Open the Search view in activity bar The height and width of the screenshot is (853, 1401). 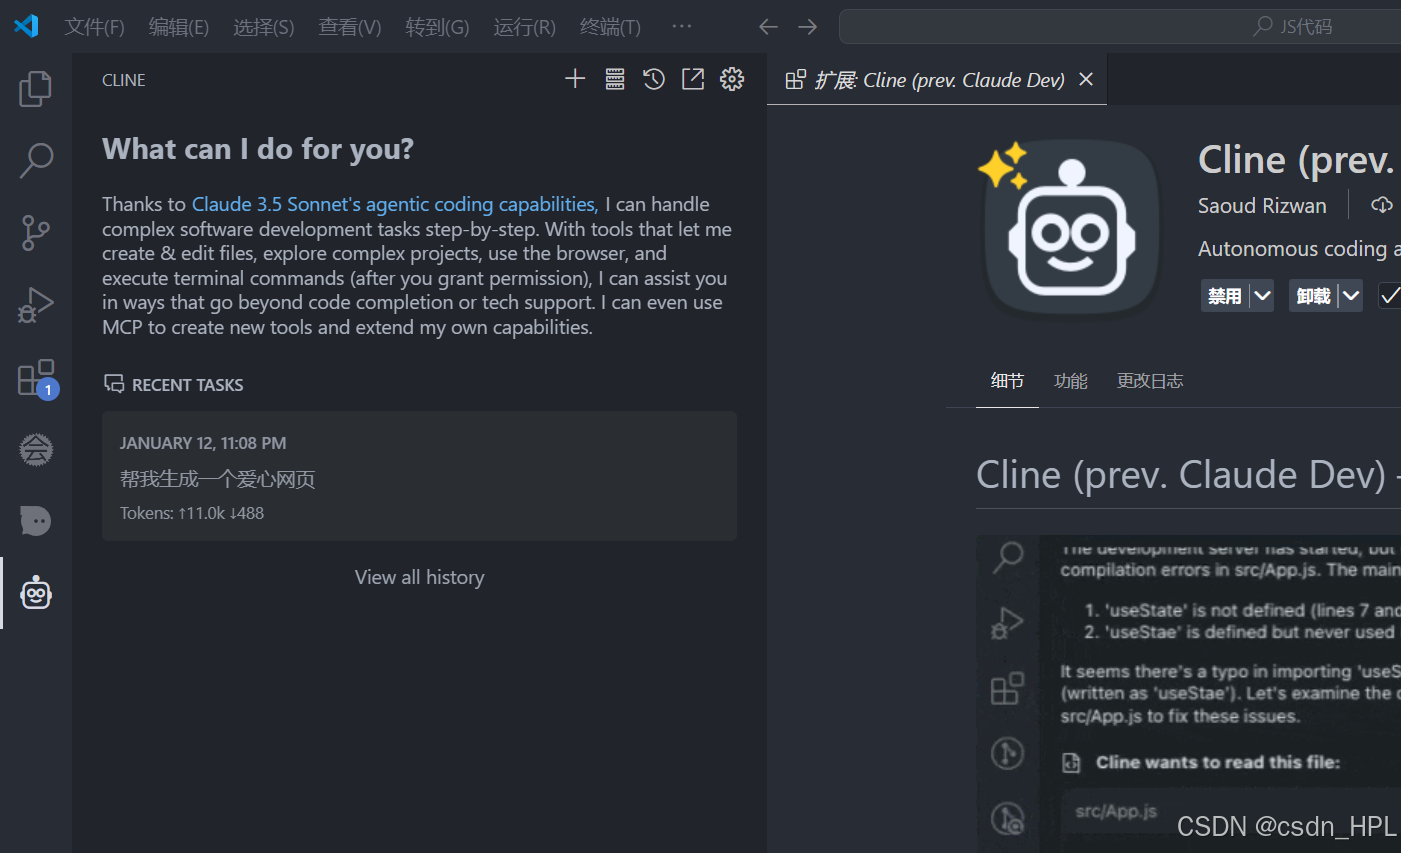36,160
